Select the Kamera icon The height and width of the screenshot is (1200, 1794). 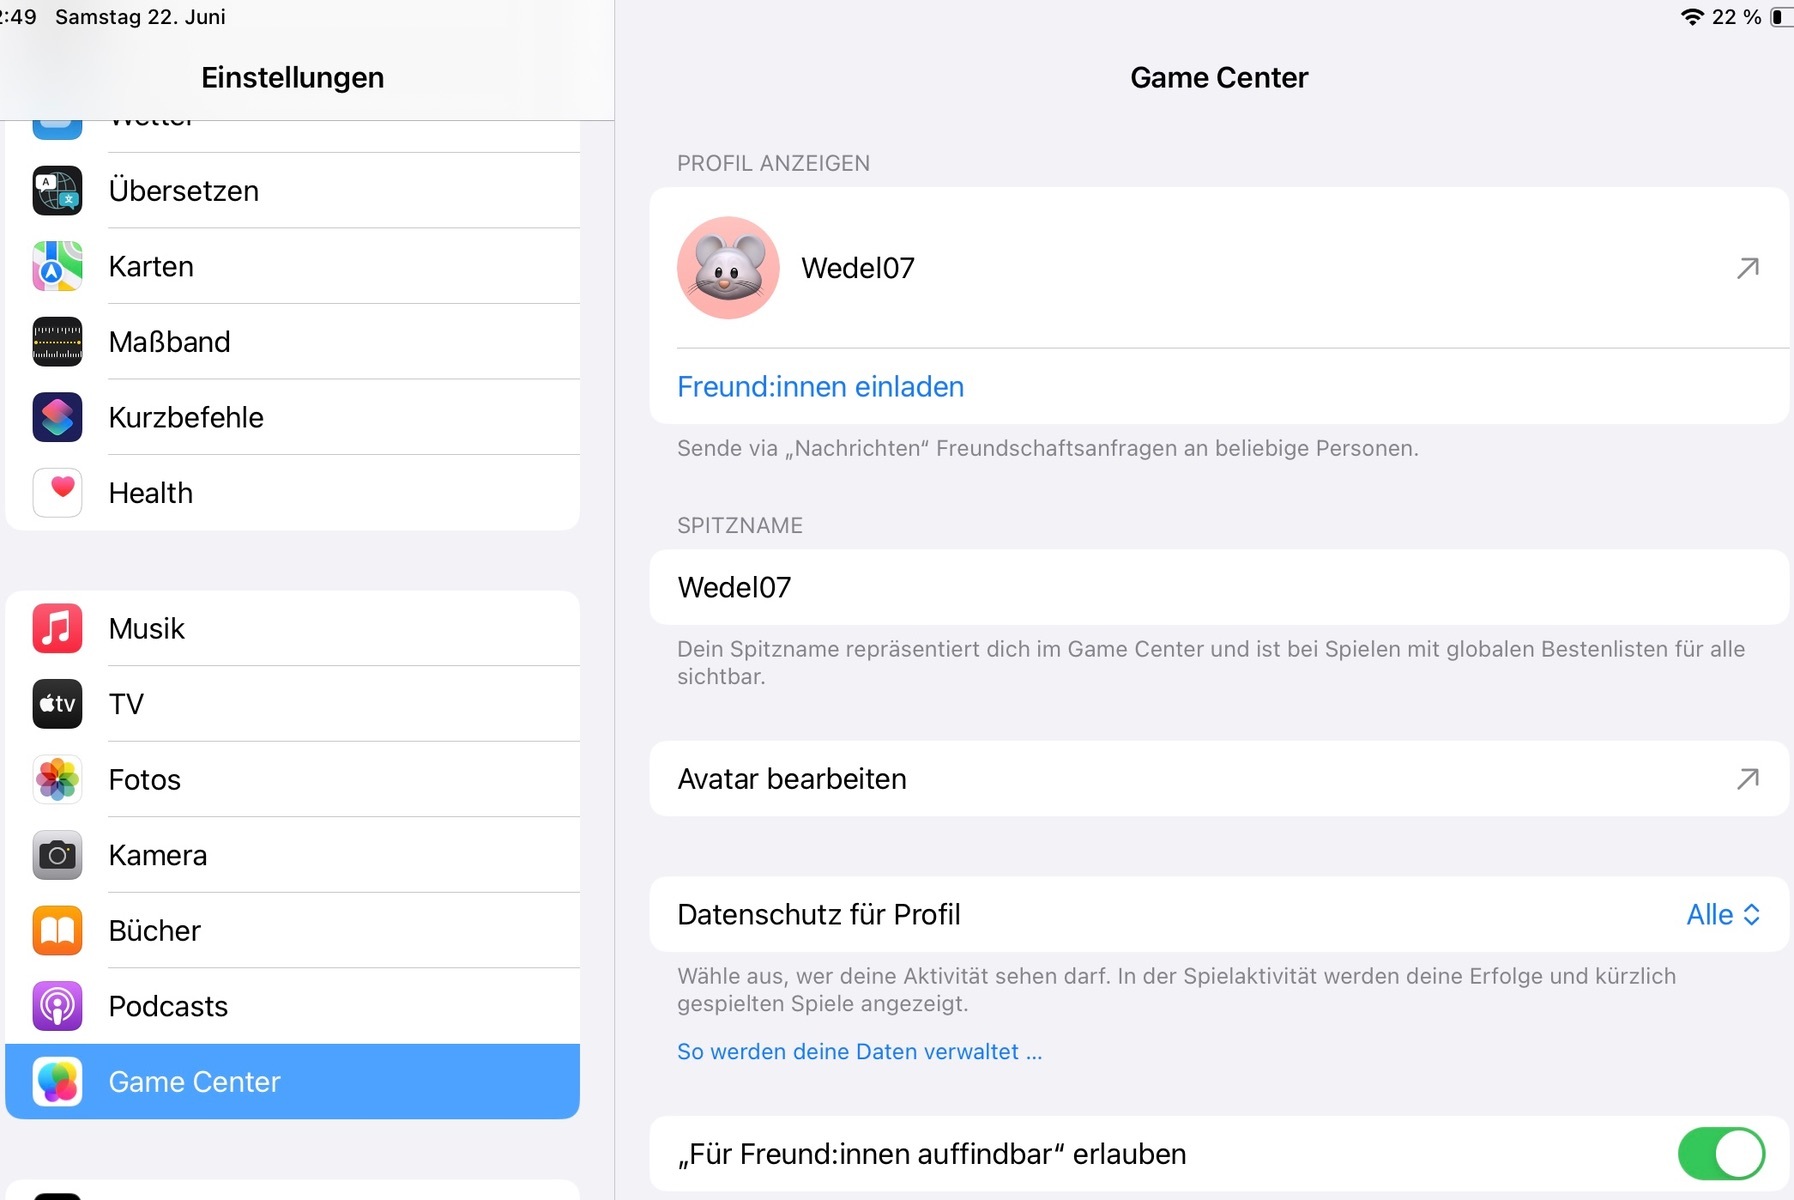[x=57, y=855]
